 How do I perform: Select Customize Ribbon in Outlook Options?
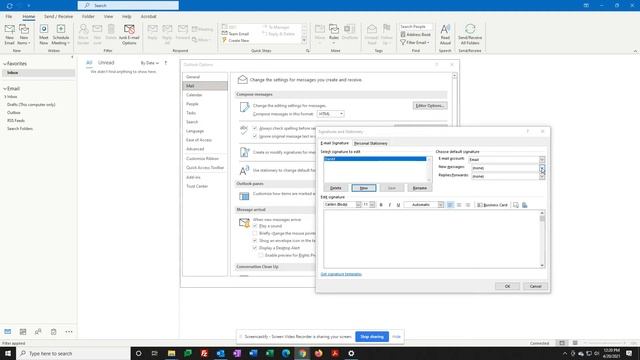pyautogui.click(x=205, y=158)
